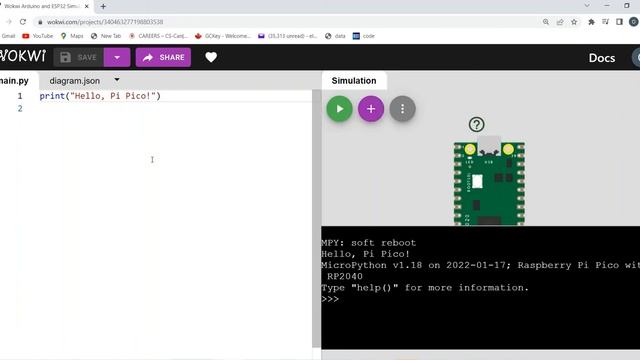
Task: Bookmark this page with the star icon
Action: 574,22
